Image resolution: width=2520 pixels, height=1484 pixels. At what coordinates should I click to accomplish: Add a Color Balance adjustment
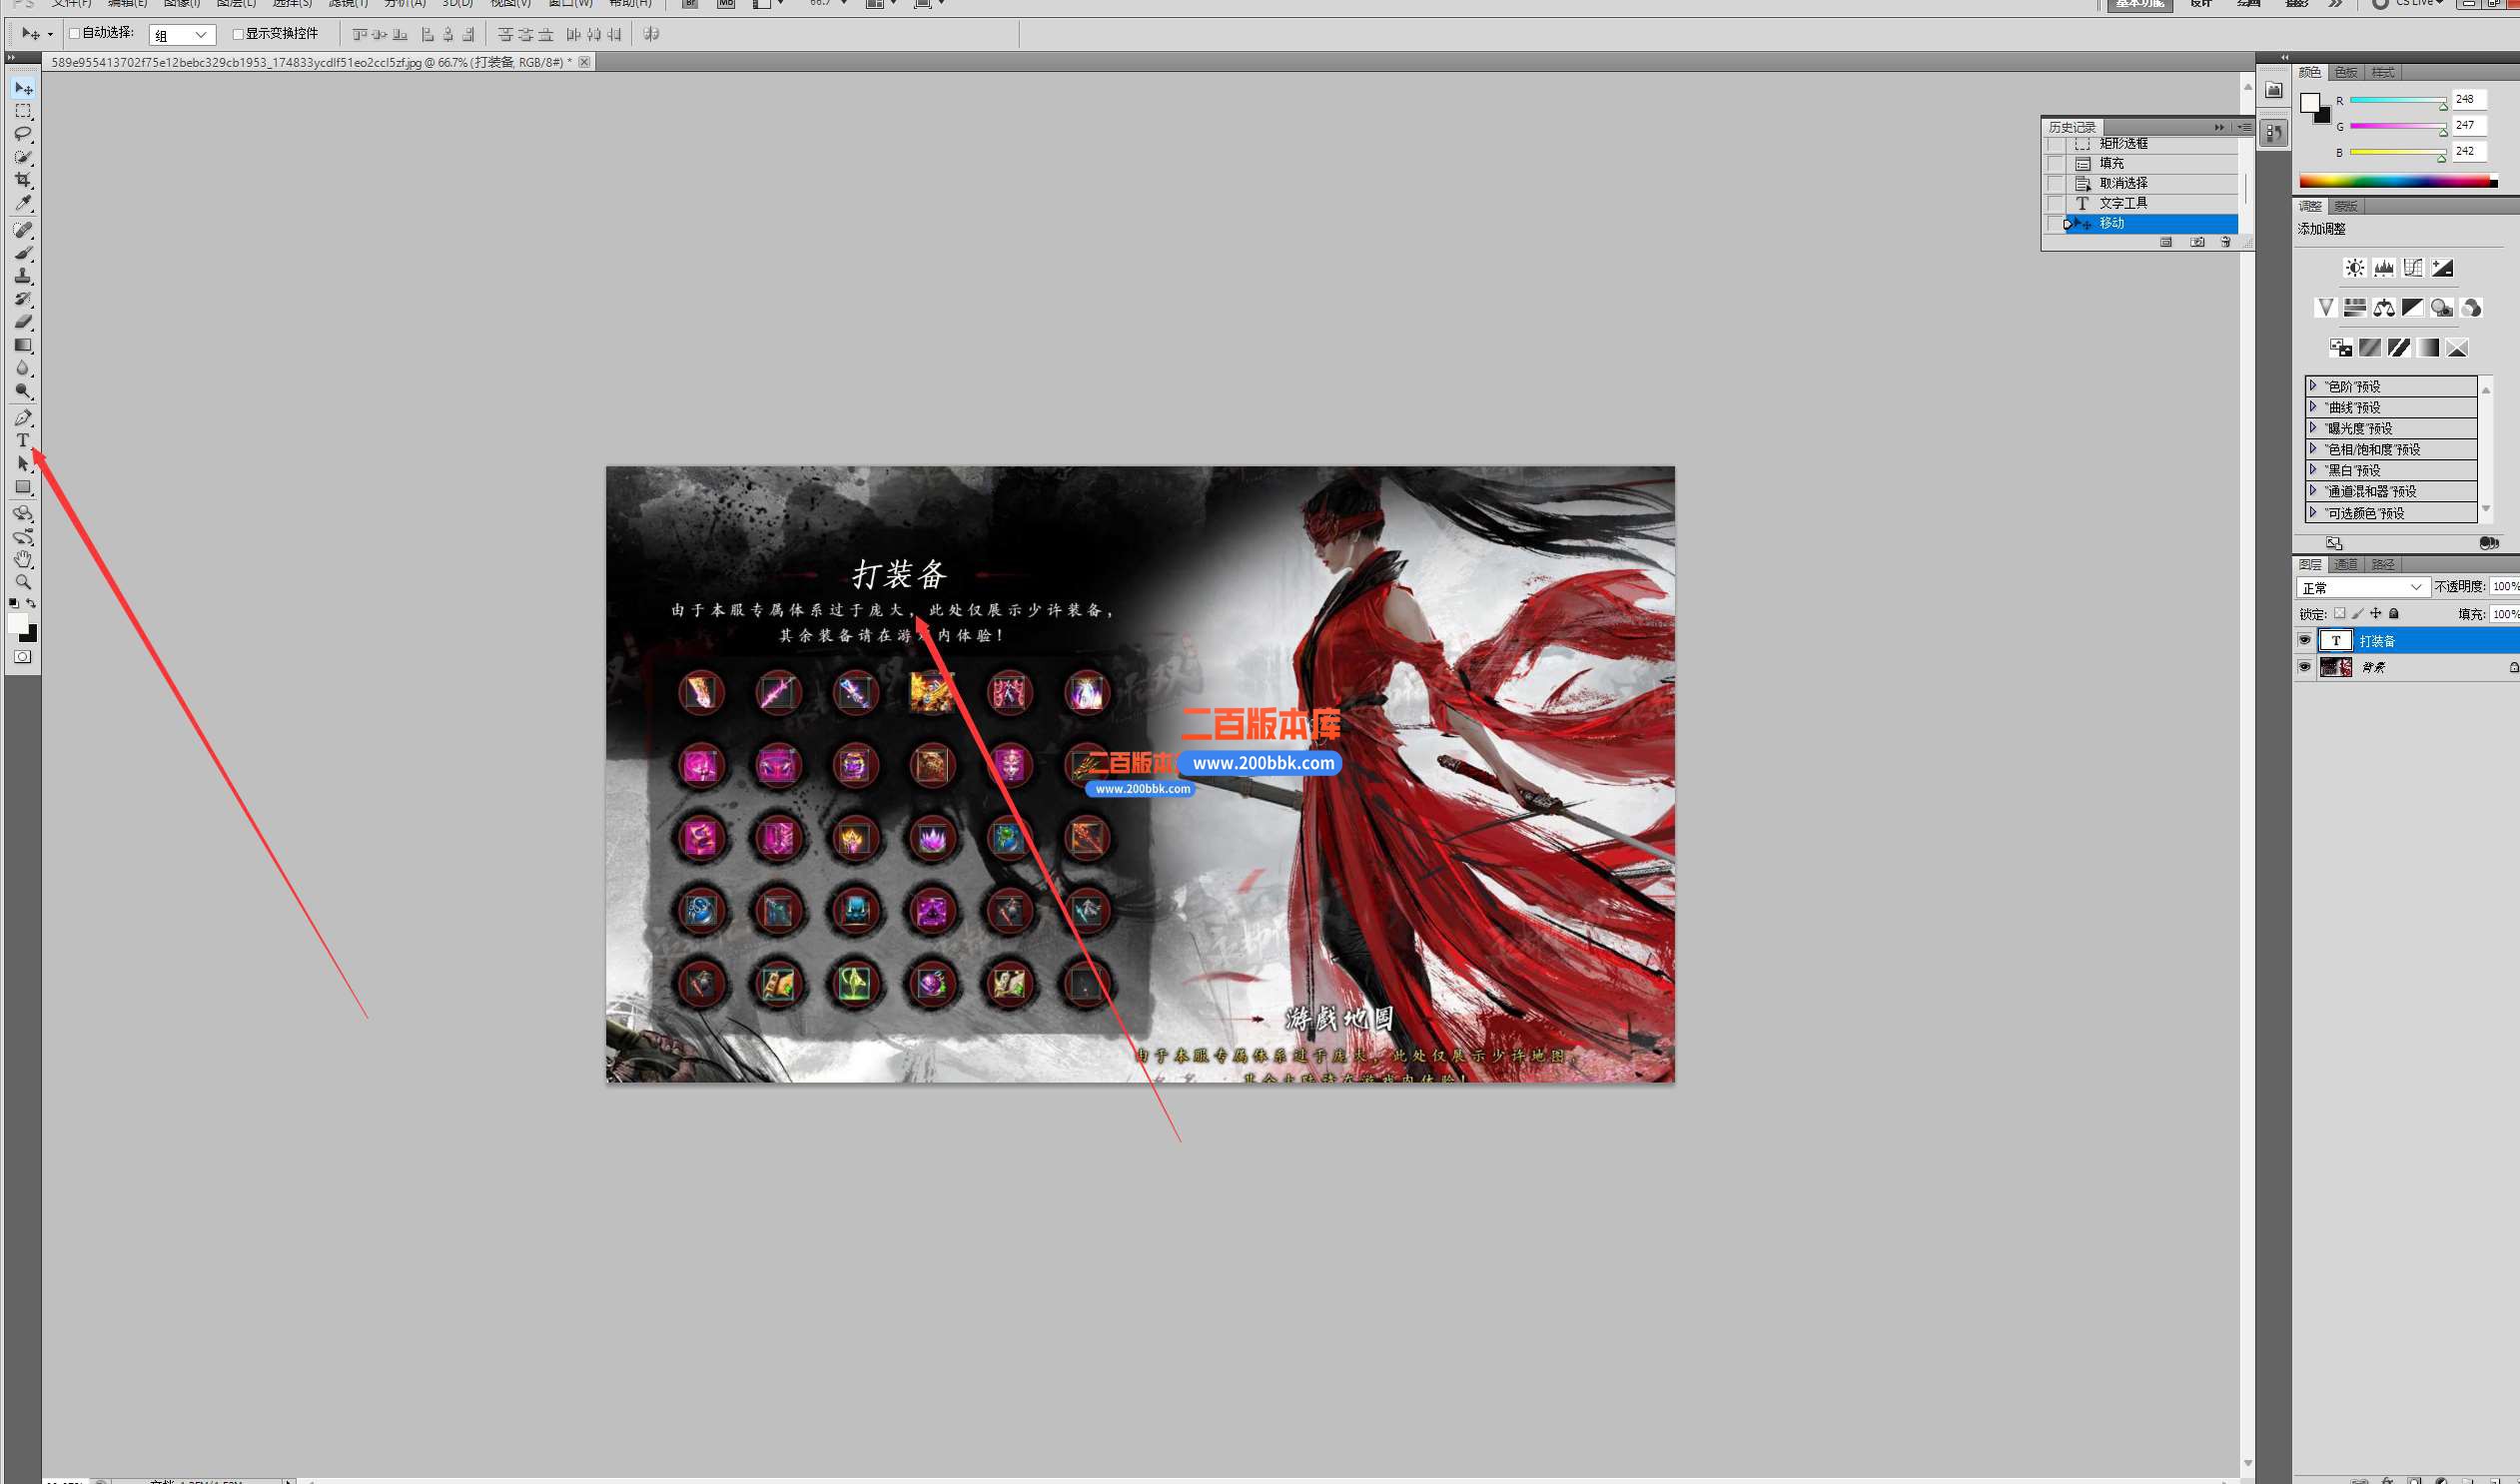coord(2384,308)
